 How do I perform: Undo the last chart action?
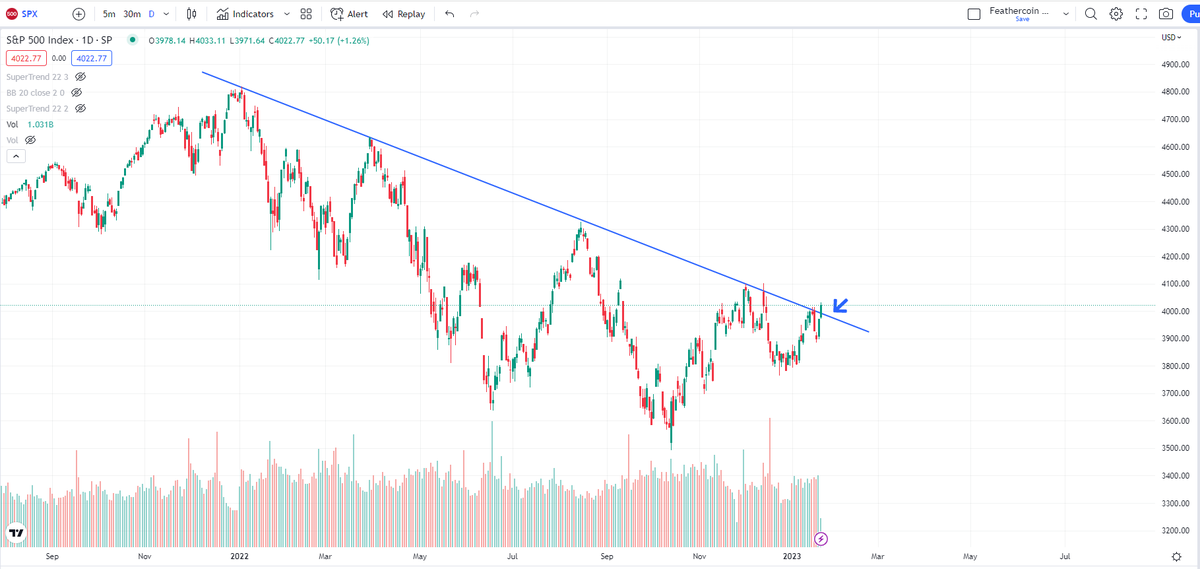point(449,14)
